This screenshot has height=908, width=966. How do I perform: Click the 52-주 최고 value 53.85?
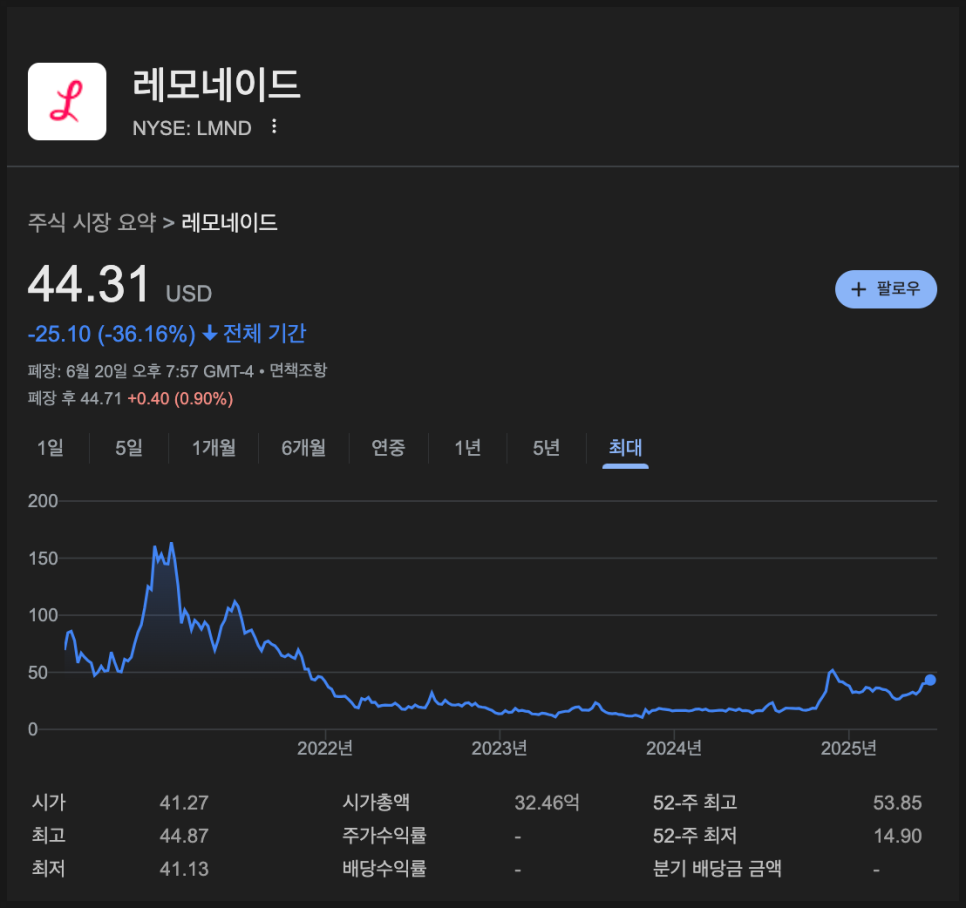click(x=897, y=803)
